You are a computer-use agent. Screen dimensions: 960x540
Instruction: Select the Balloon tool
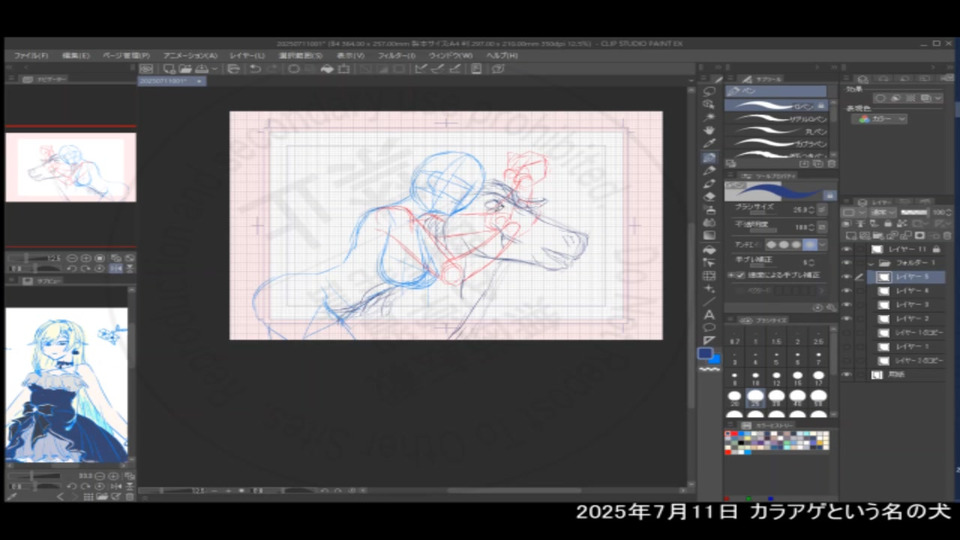click(709, 327)
